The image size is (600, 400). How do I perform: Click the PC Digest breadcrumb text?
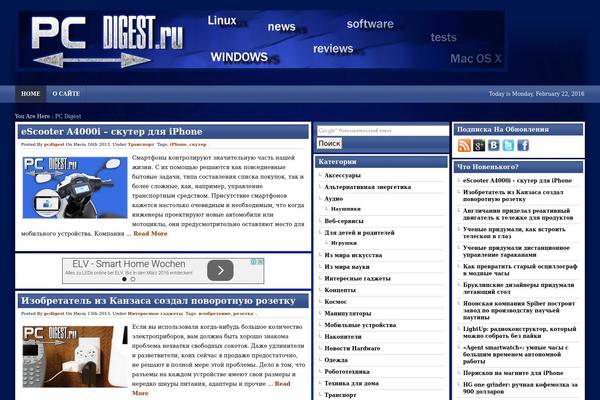(68, 116)
